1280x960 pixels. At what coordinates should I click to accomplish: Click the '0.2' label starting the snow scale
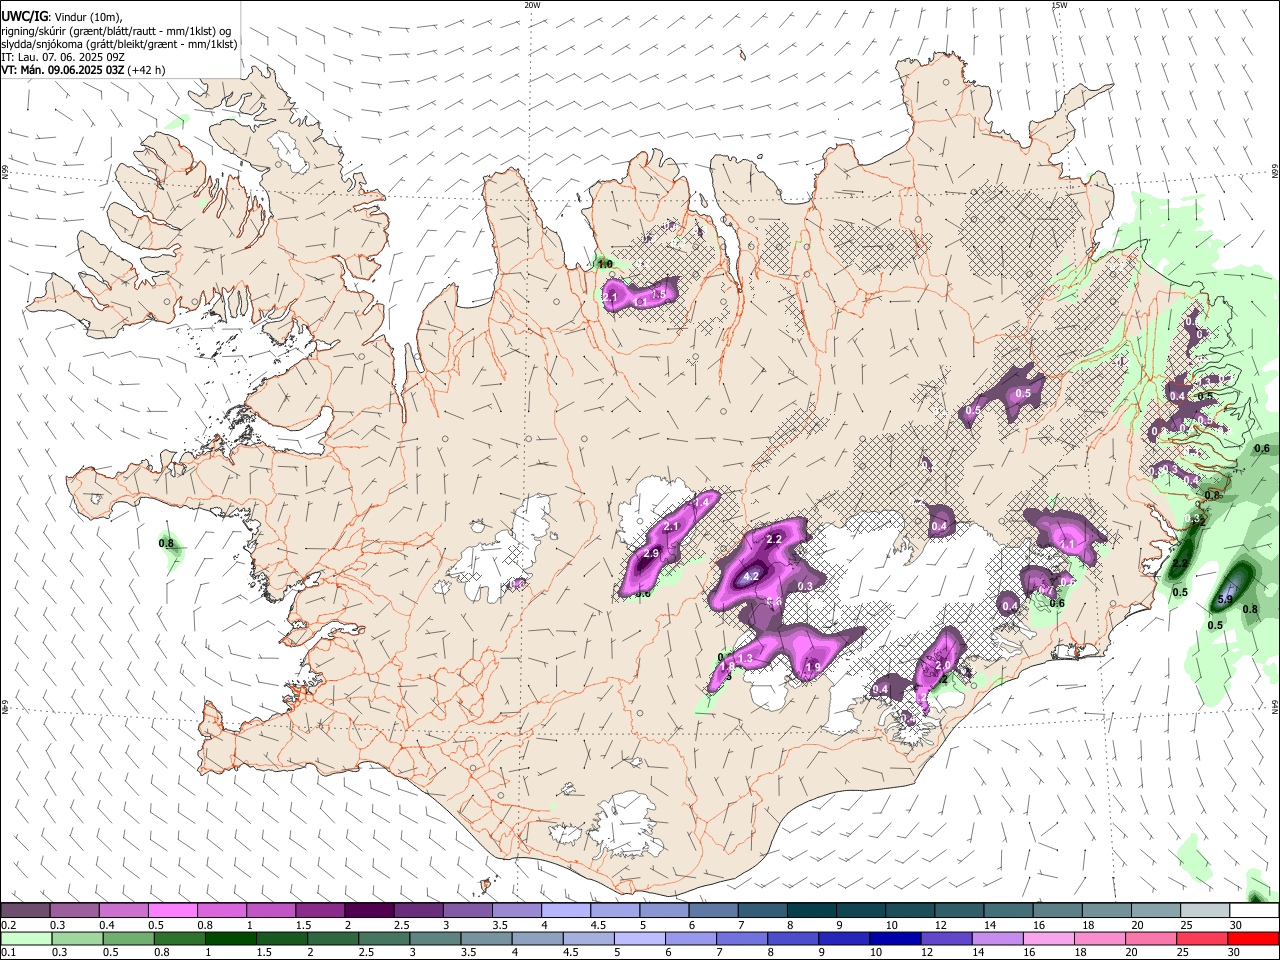8,925
